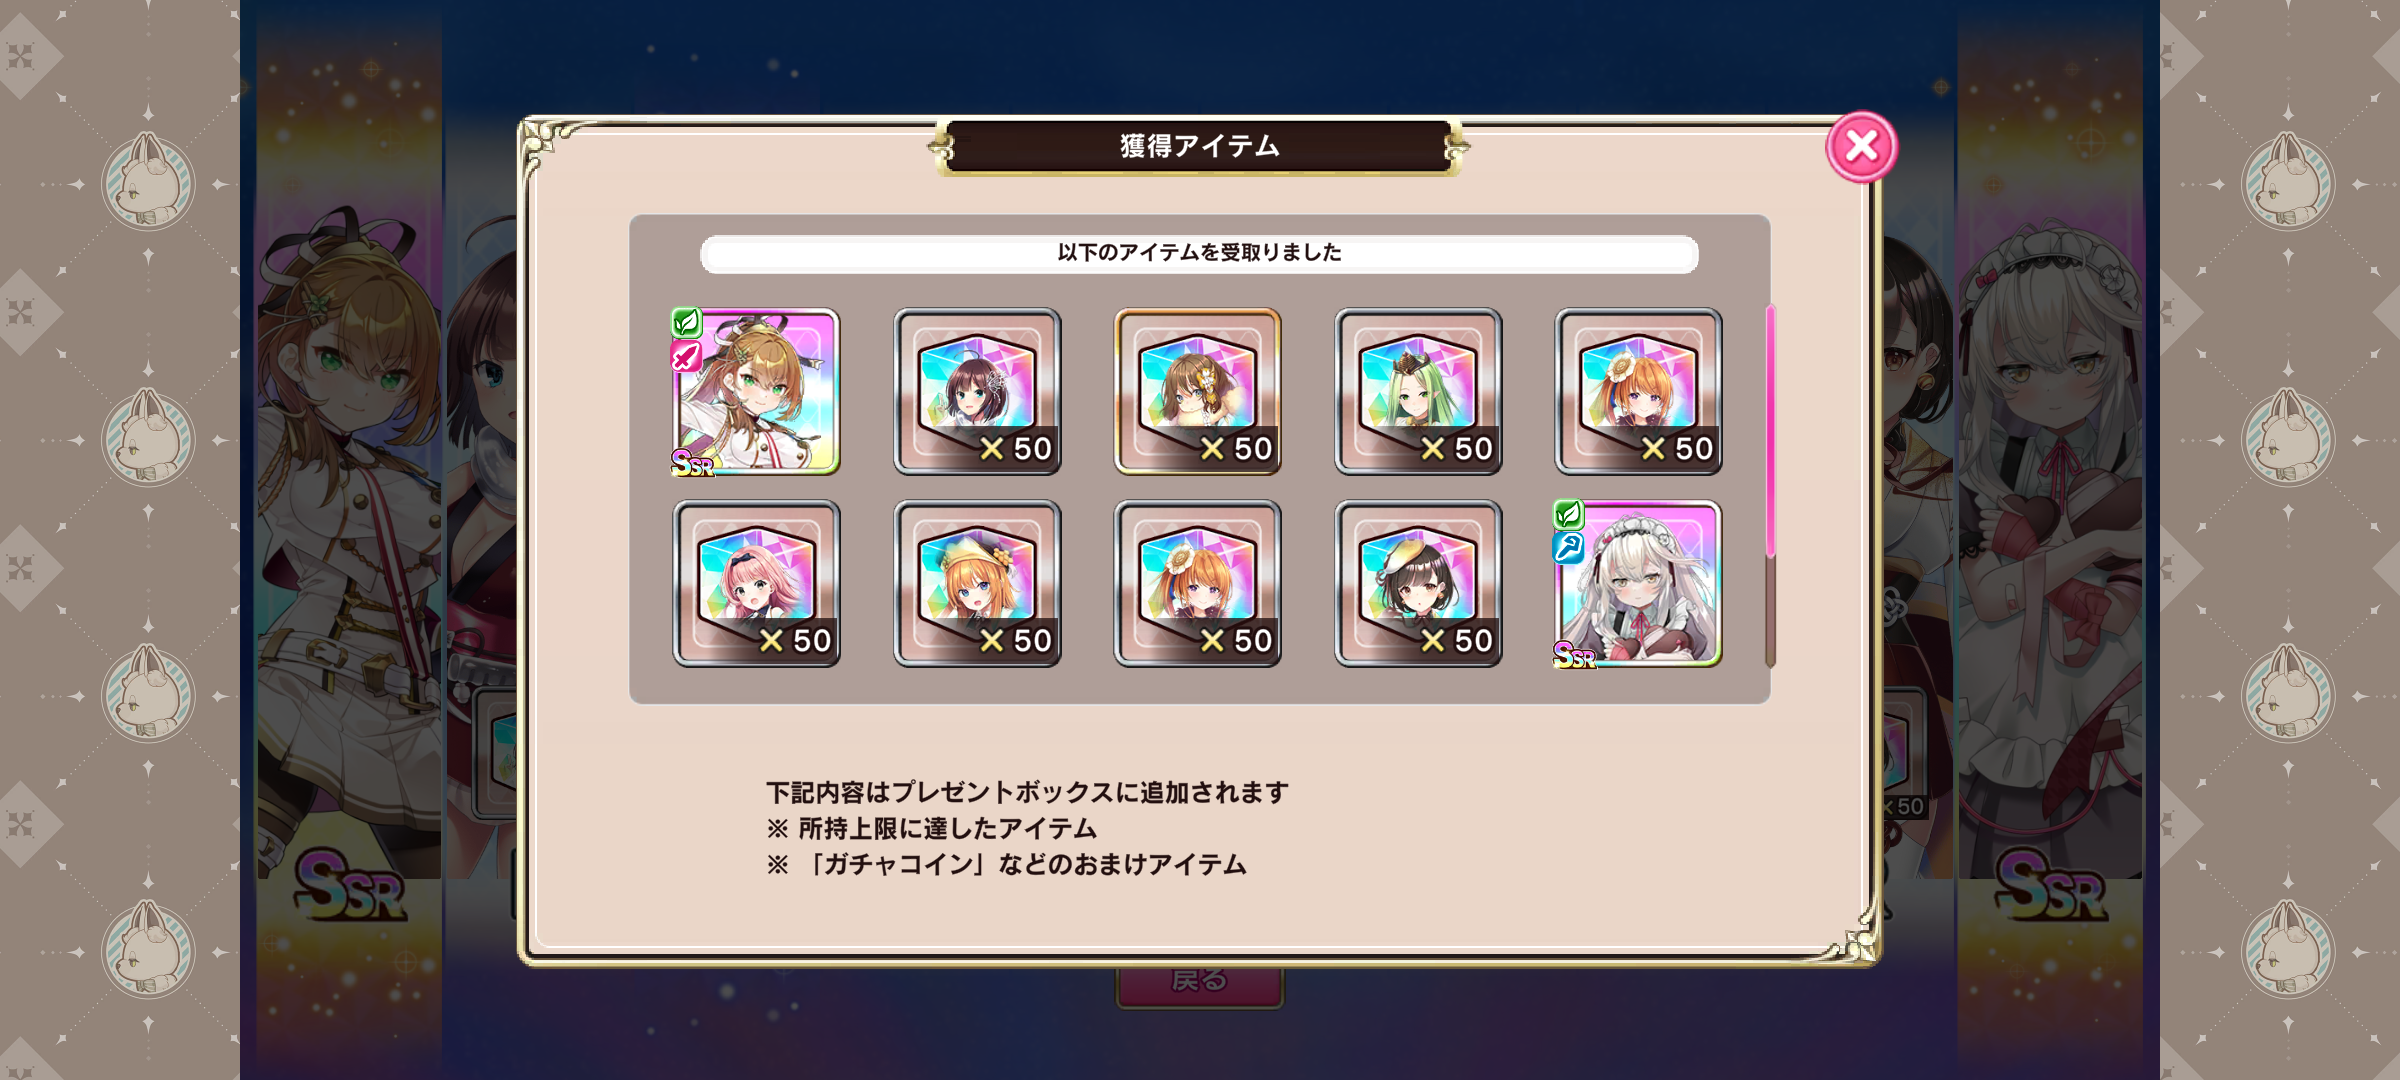Click the blue staff type icon on maid SSR card
Image resolution: width=2400 pixels, height=1080 pixels.
coord(1568,548)
